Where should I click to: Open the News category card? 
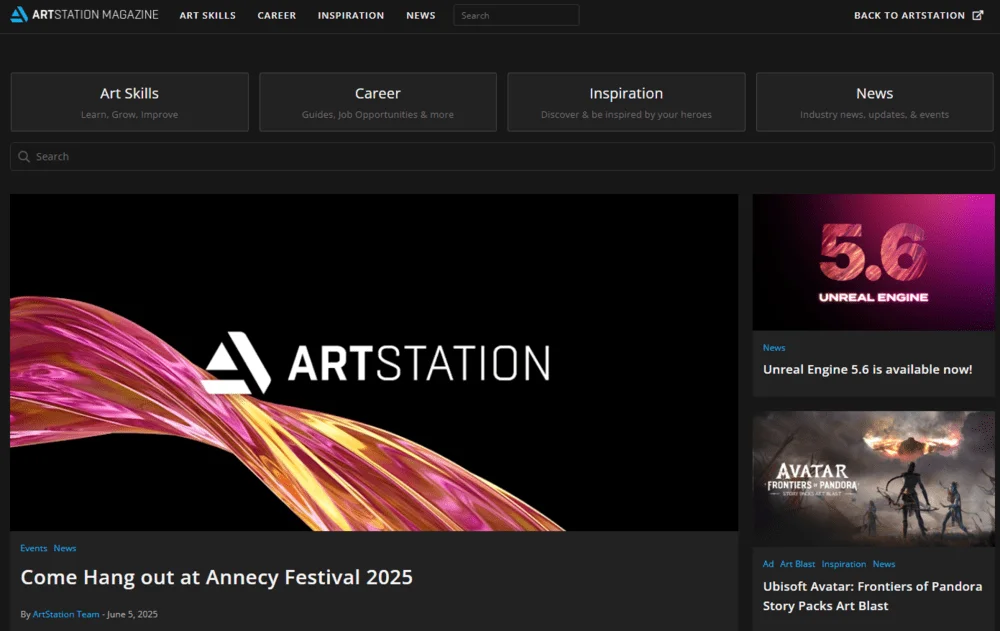pos(874,102)
